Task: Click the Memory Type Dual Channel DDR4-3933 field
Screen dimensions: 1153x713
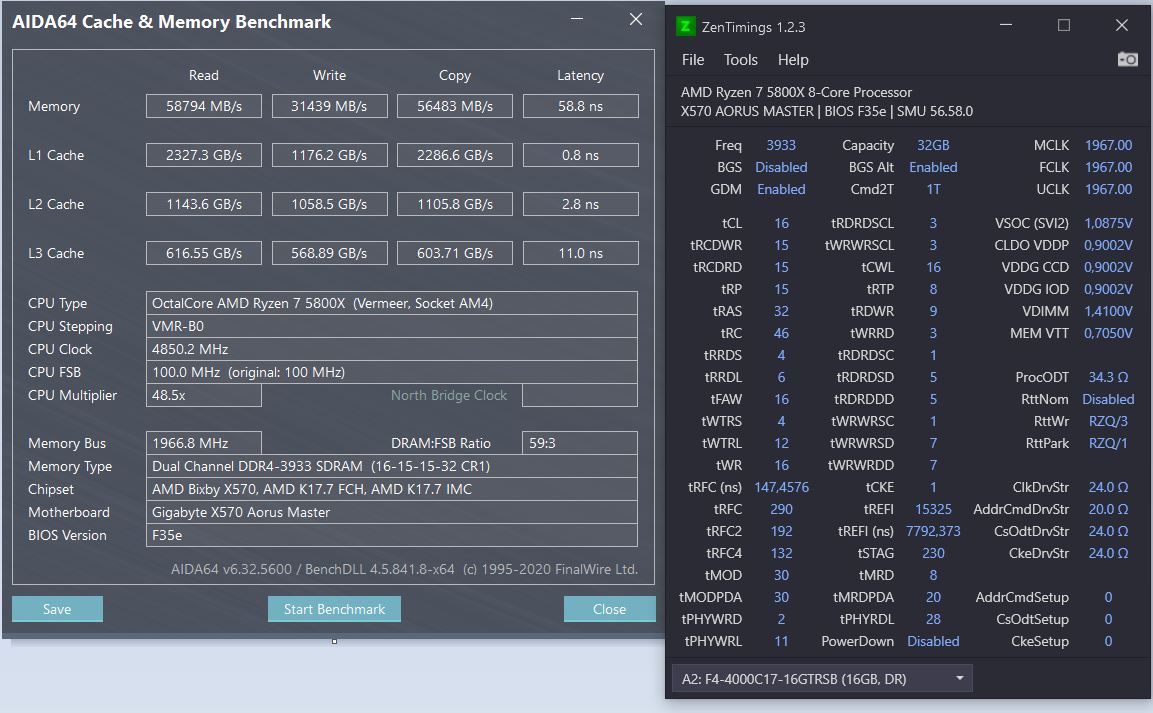Action: pyautogui.click(x=391, y=466)
